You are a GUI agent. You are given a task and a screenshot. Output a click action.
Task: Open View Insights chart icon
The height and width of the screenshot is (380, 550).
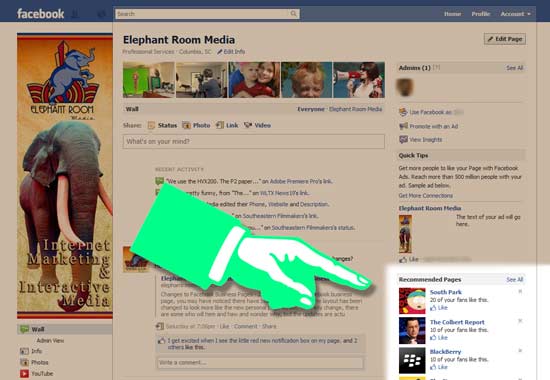403,139
